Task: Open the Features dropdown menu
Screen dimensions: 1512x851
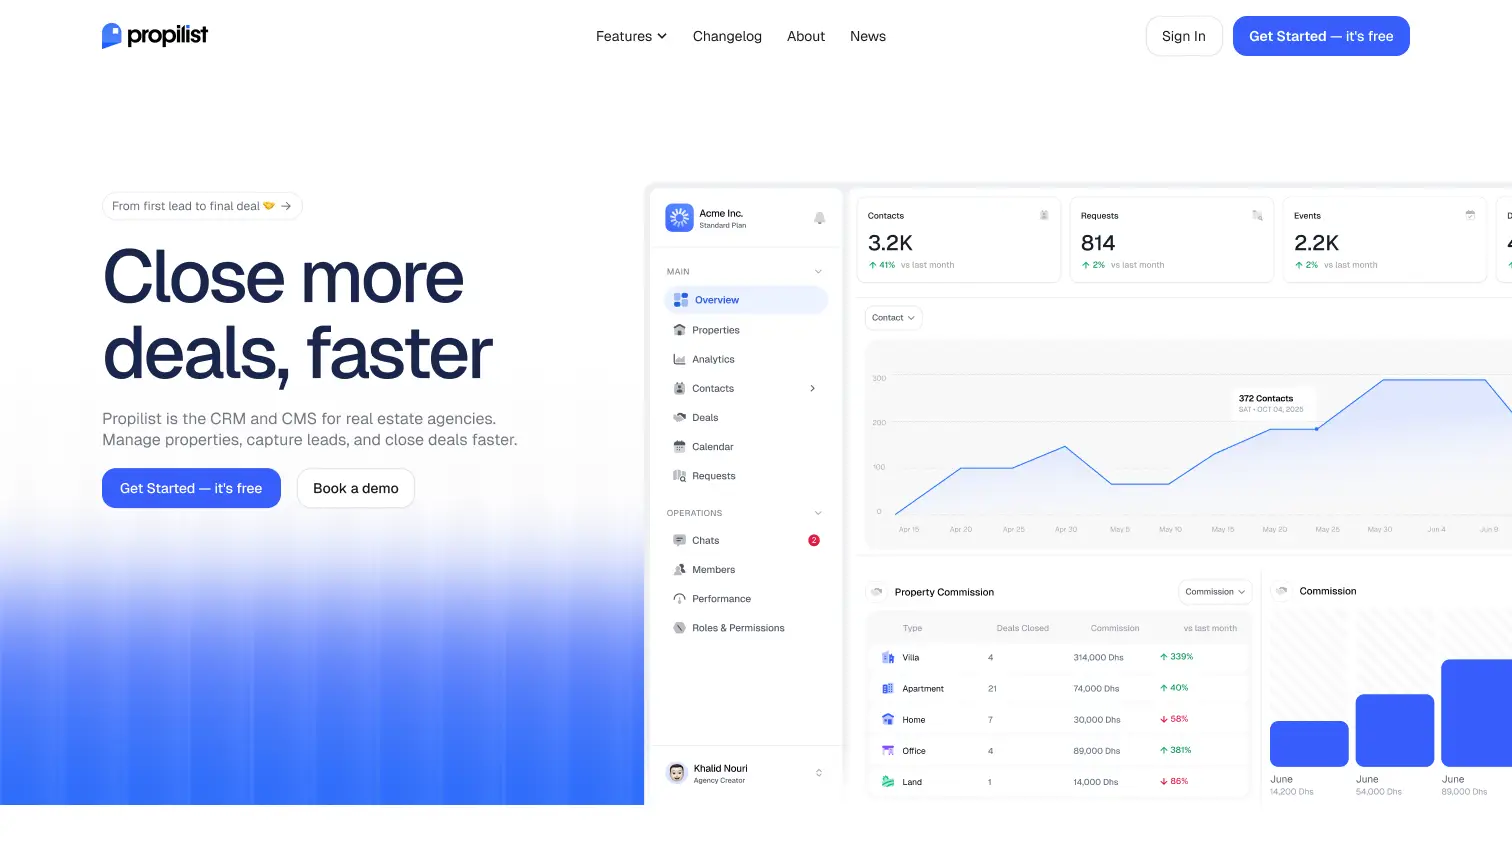Action: point(631,36)
